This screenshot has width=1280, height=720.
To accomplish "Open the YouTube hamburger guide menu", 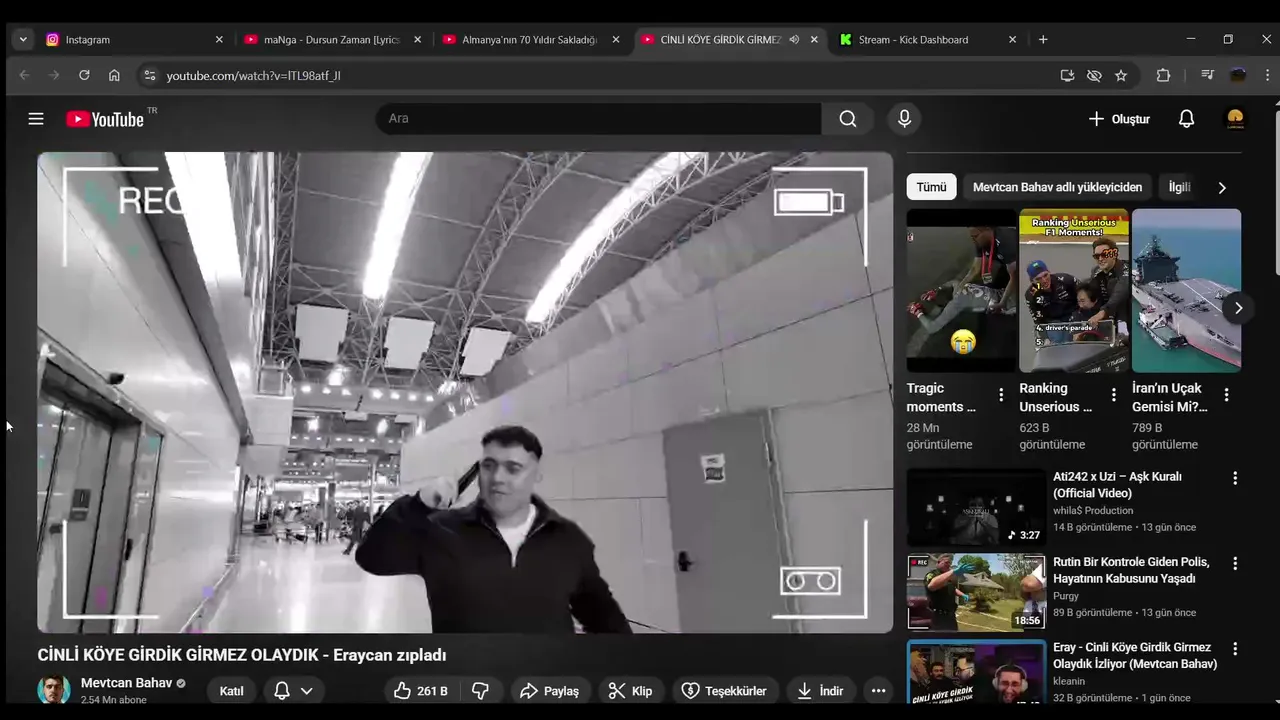I will click(36, 119).
